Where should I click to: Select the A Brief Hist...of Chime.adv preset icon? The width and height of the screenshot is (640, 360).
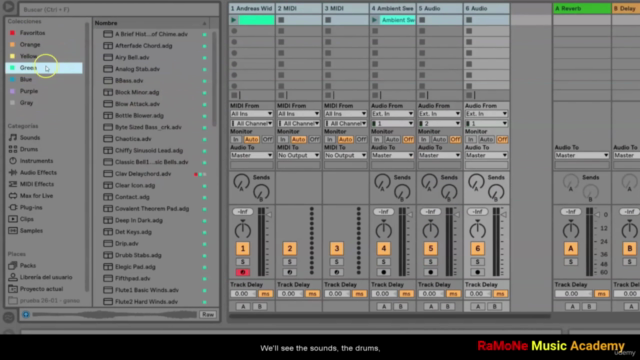[108, 34]
